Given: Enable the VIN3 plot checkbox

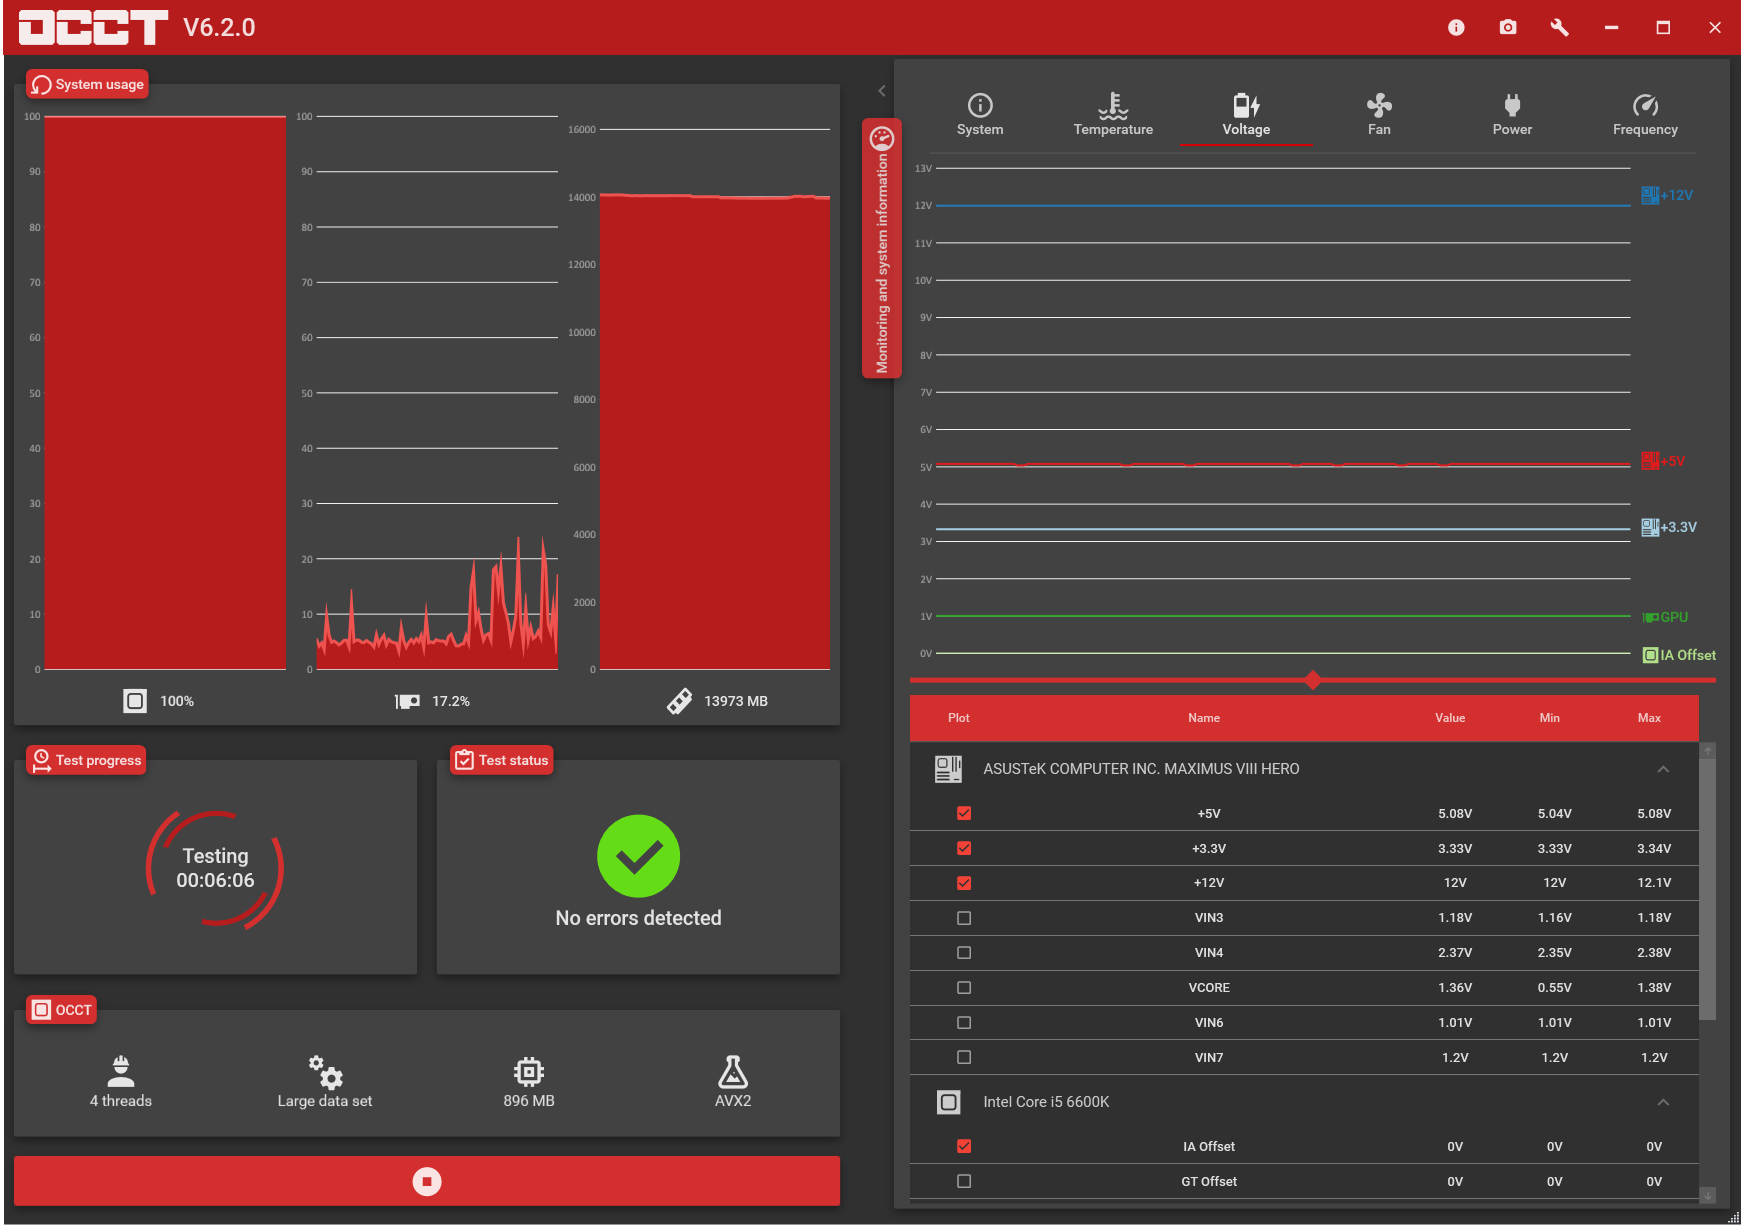Looking at the screenshot, I should [964, 918].
